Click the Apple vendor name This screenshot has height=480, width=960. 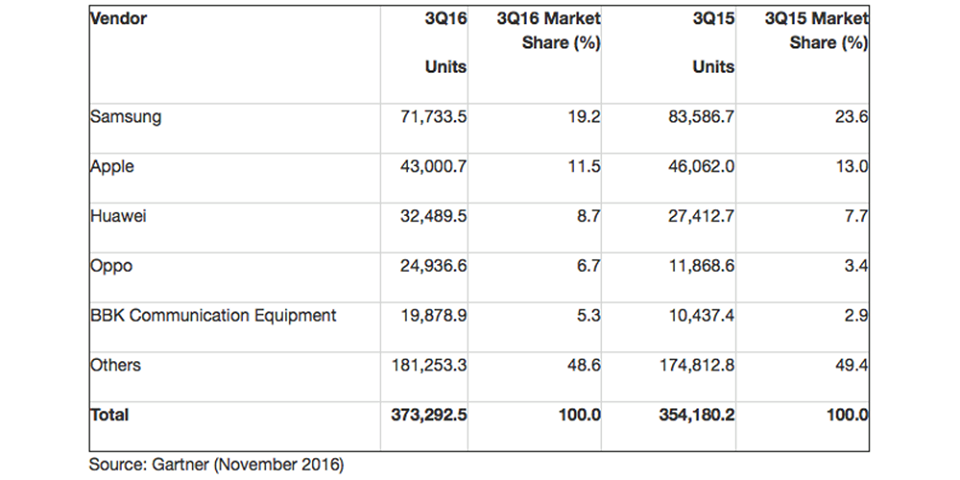(112, 167)
